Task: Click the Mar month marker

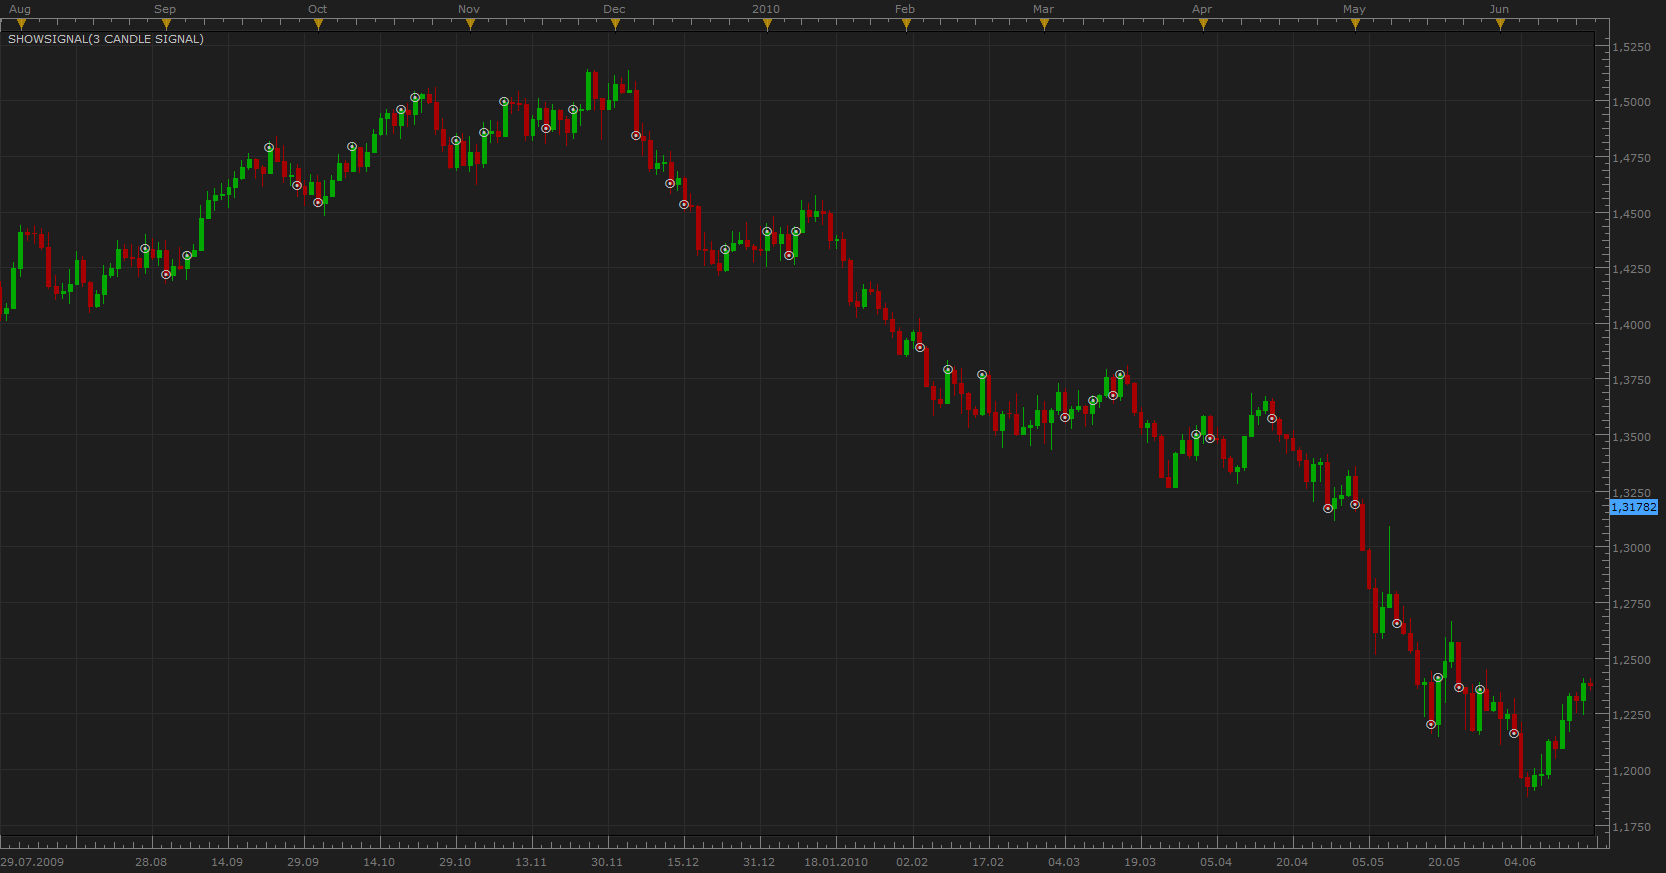Action: pyautogui.click(x=1045, y=25)
